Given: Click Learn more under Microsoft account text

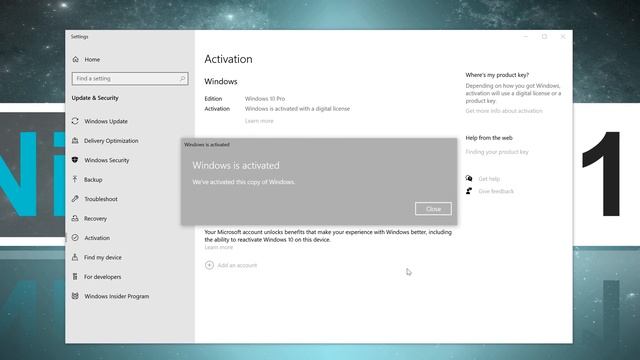Looking at the screenshot, I should coord(219,247).
